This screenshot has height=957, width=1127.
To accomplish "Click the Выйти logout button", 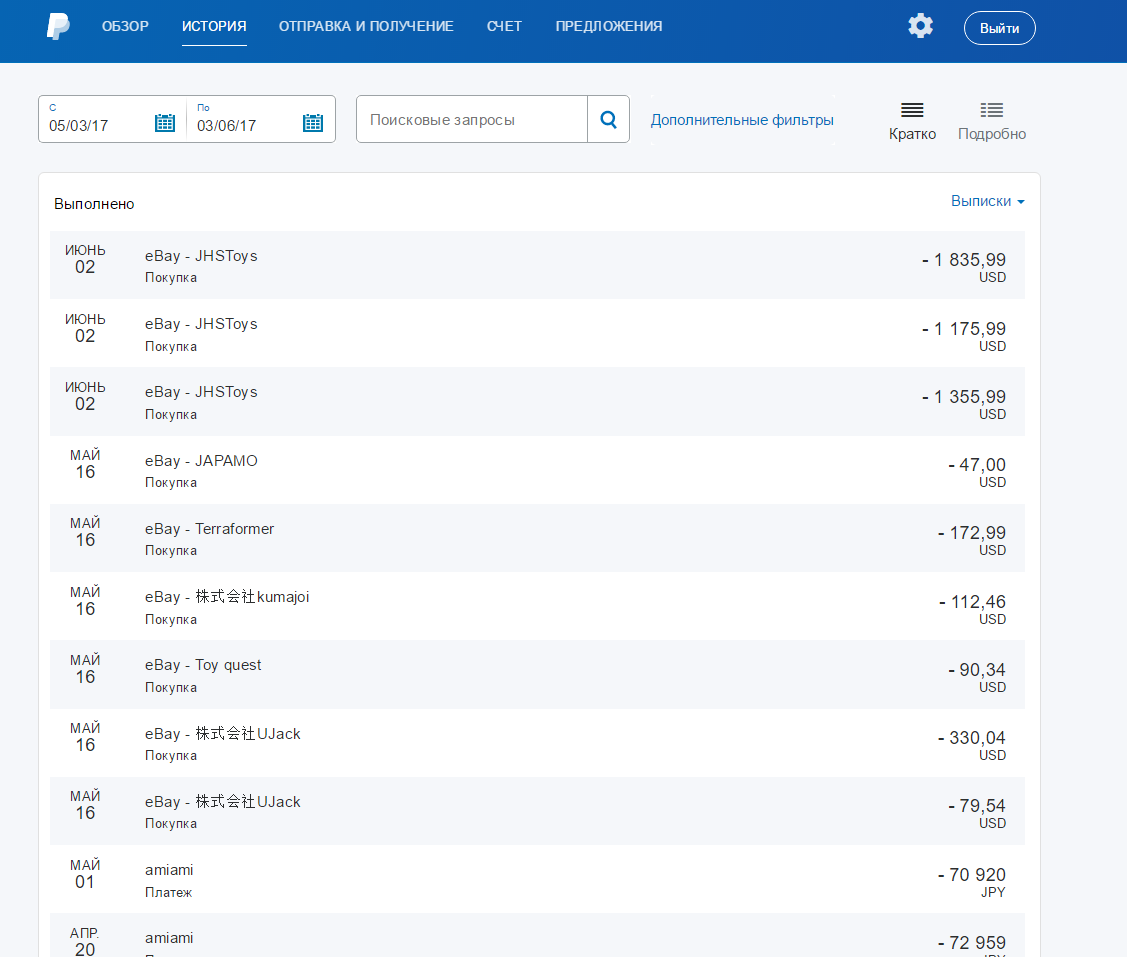I will point(999,28).
